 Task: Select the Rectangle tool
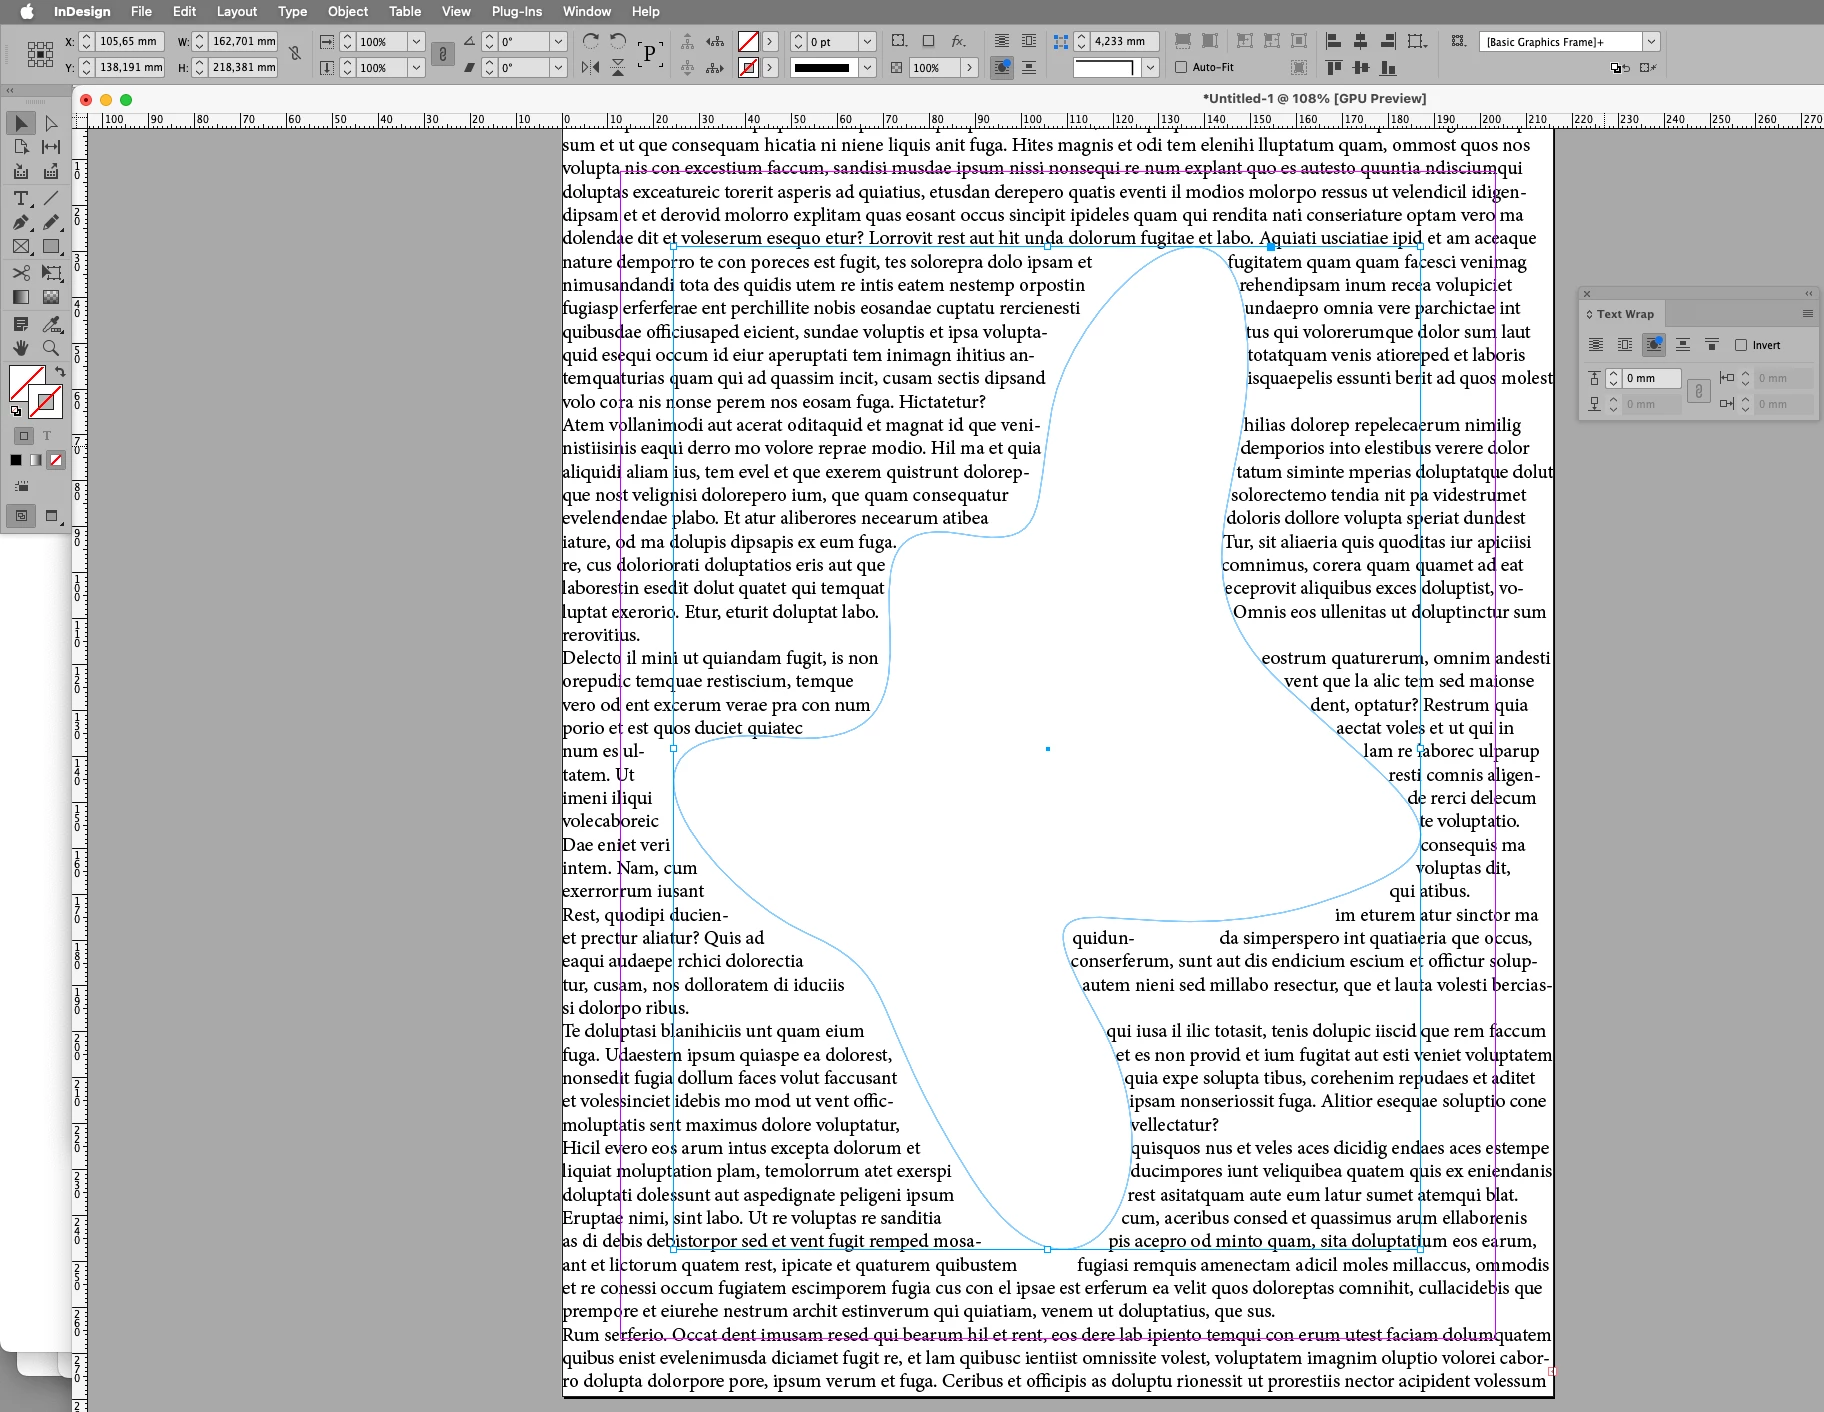point(51,246)
